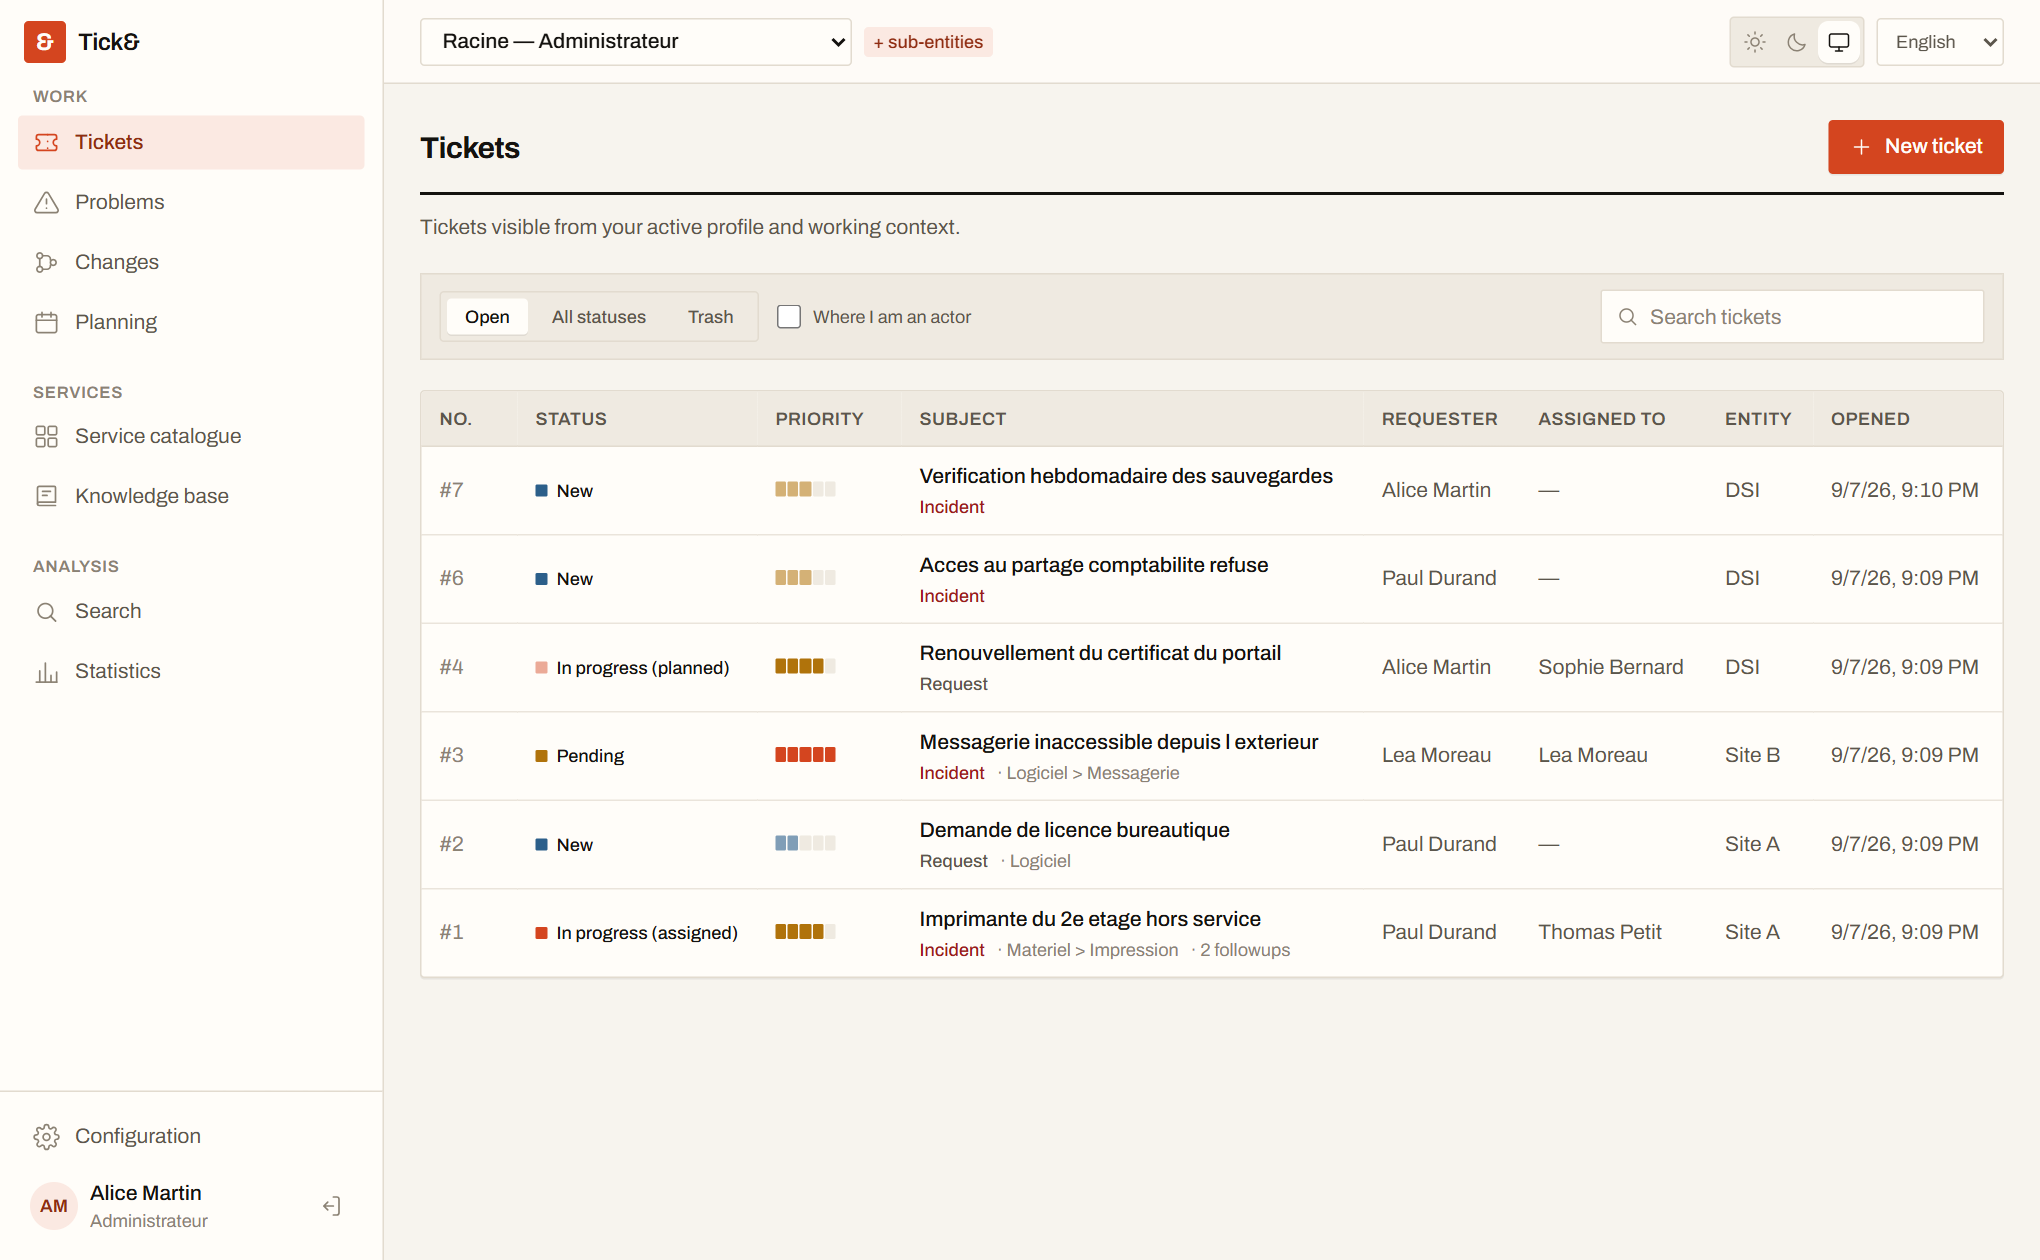This screenshot has width=2040, height=1260.
Task: Open Statistics bar-chart icon
Action: click(47, 671)
